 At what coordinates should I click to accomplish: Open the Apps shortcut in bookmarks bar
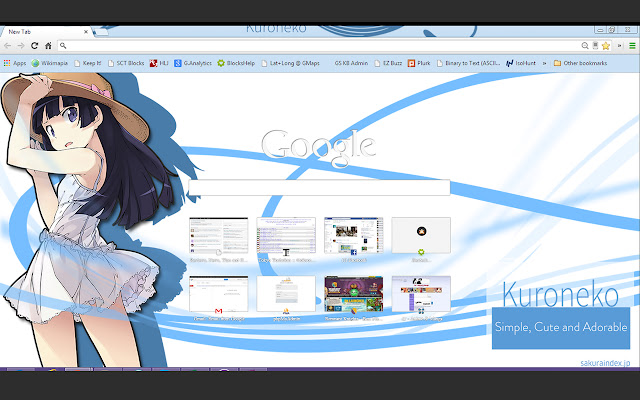point(15,63)
